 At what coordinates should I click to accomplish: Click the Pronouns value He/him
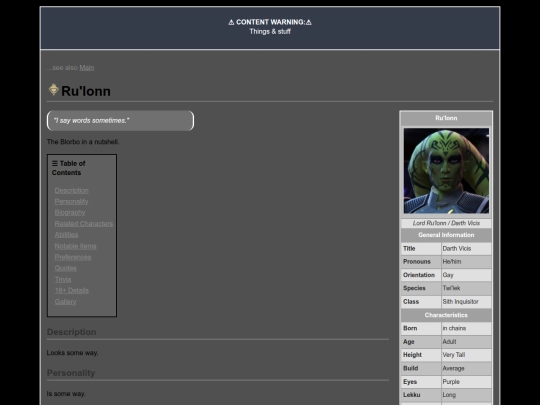click(x=466, y=262)
